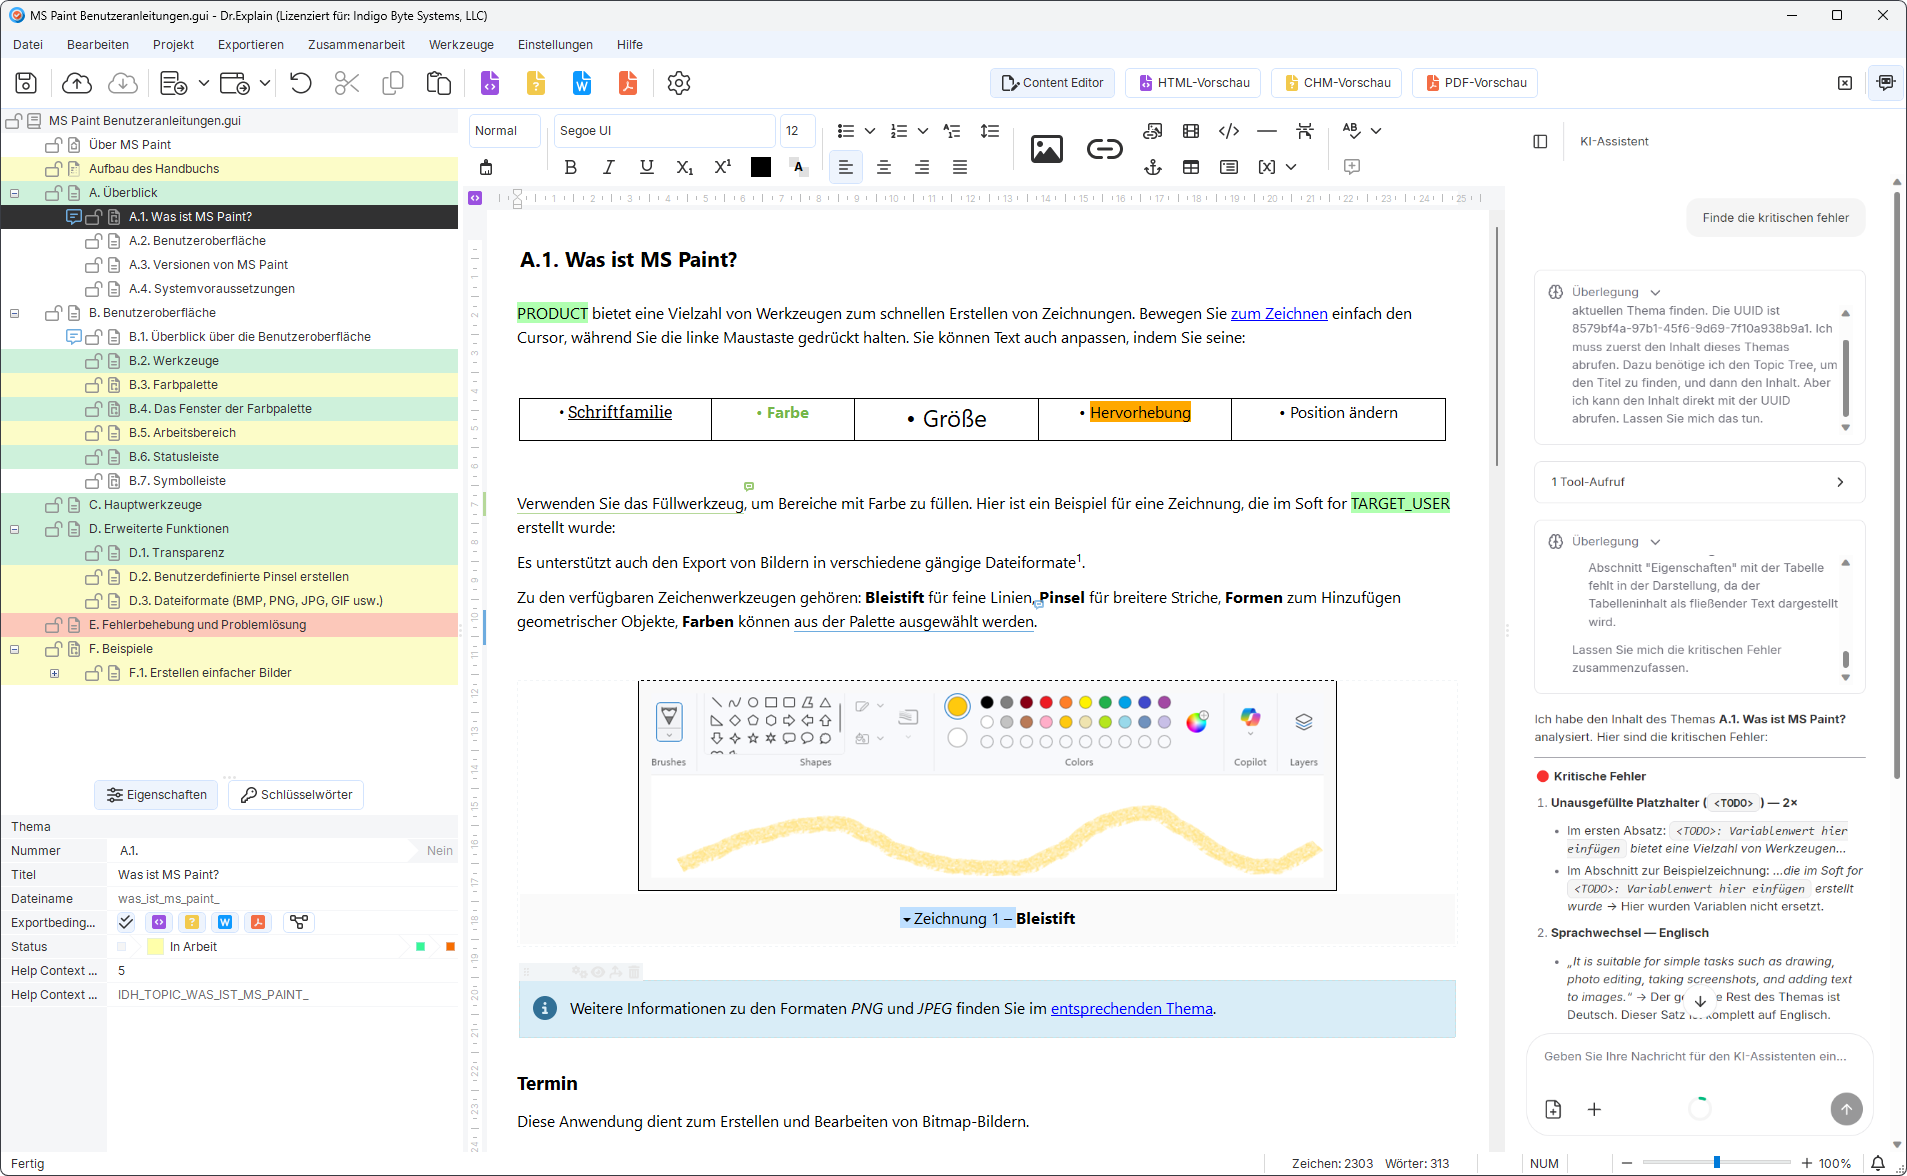
Task: Export to CHM with the yellow file icon
Action: tap(536, 83)
